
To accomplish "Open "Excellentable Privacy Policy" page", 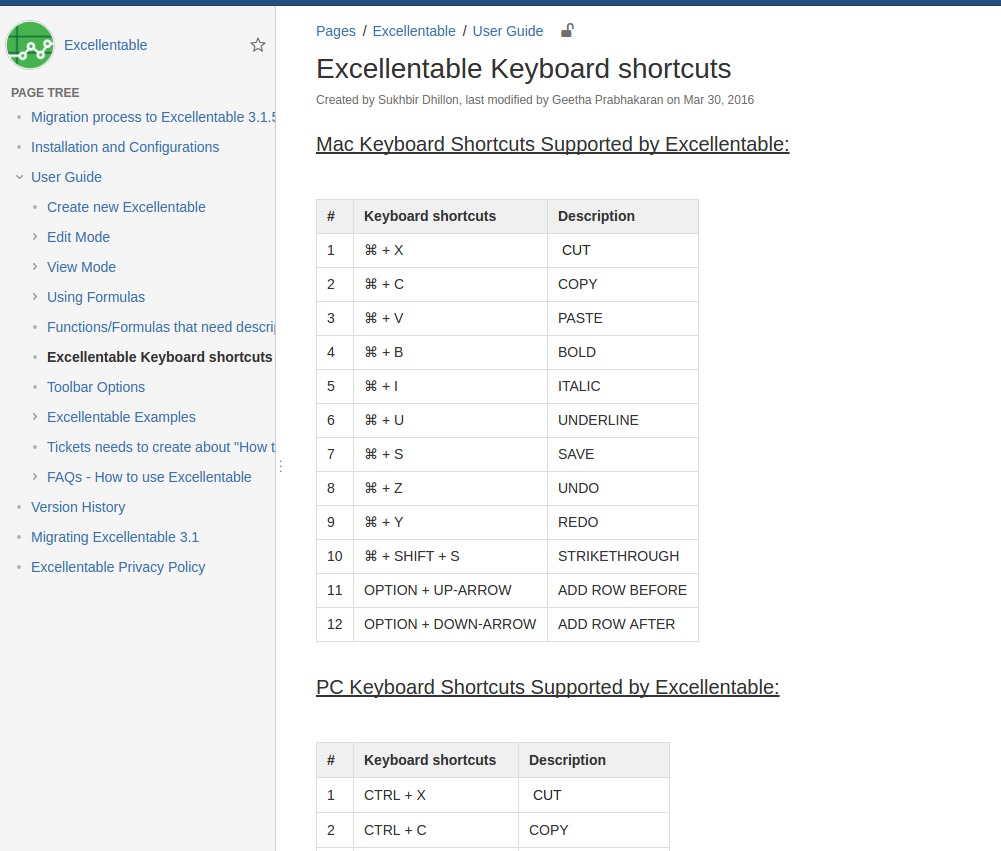I will [x=118, y=567].
